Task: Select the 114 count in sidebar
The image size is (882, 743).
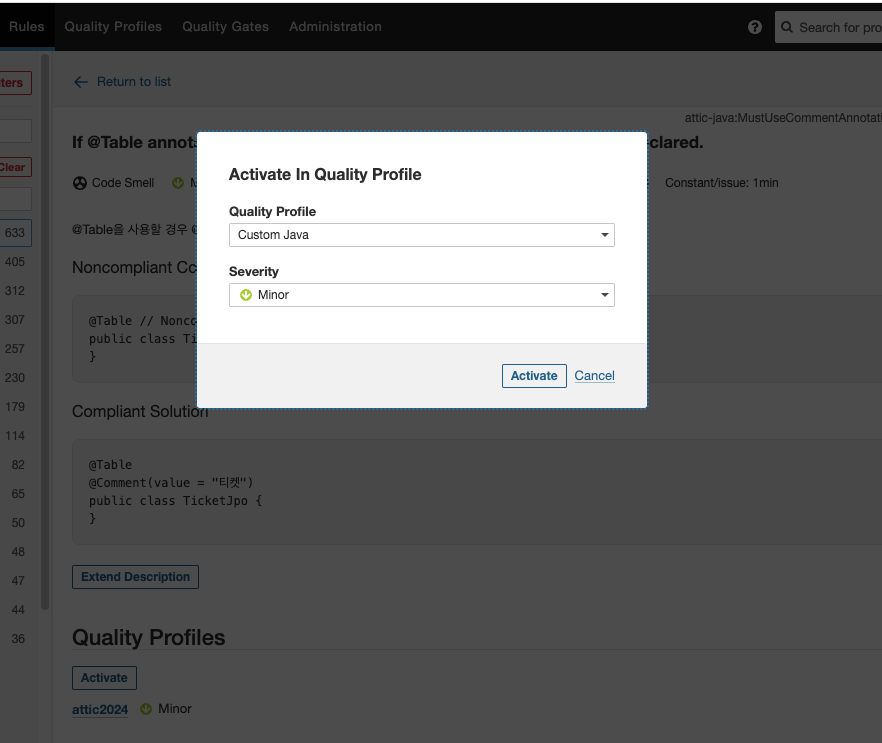Action: pyautogui.click(x=15, y=436)
